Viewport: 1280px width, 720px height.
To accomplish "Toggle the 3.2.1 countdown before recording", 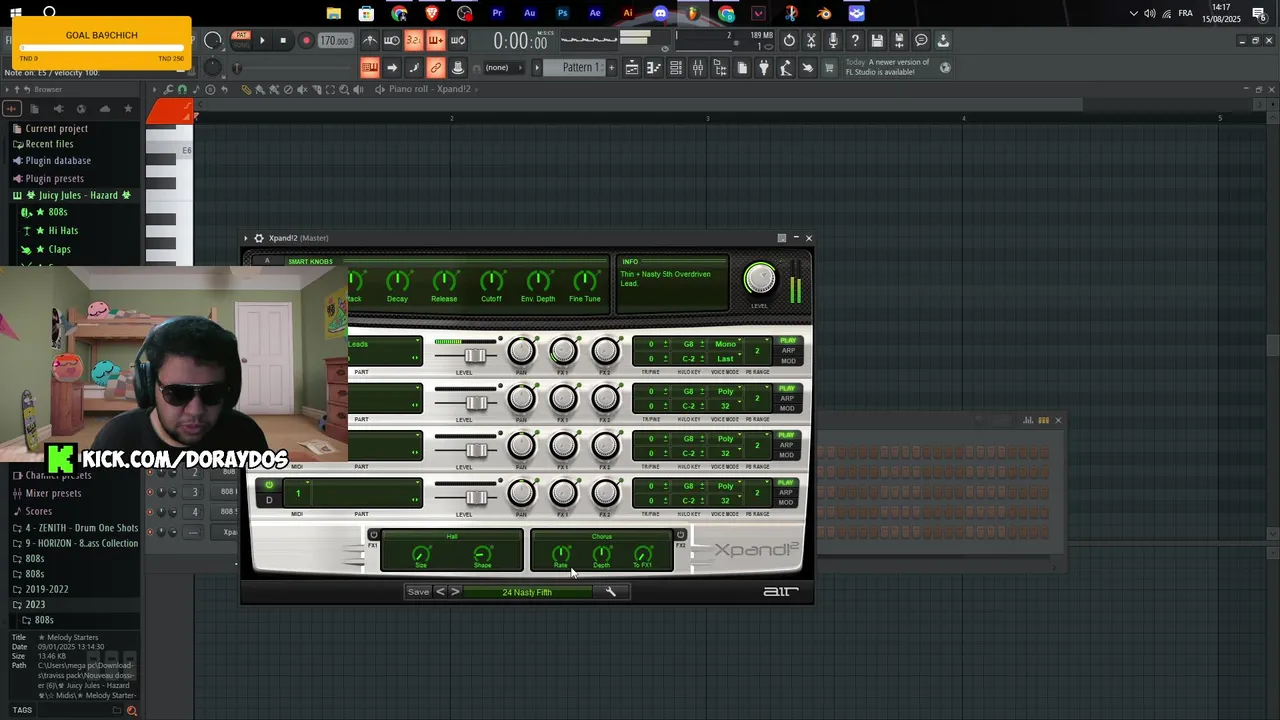I will click(413, 40).
